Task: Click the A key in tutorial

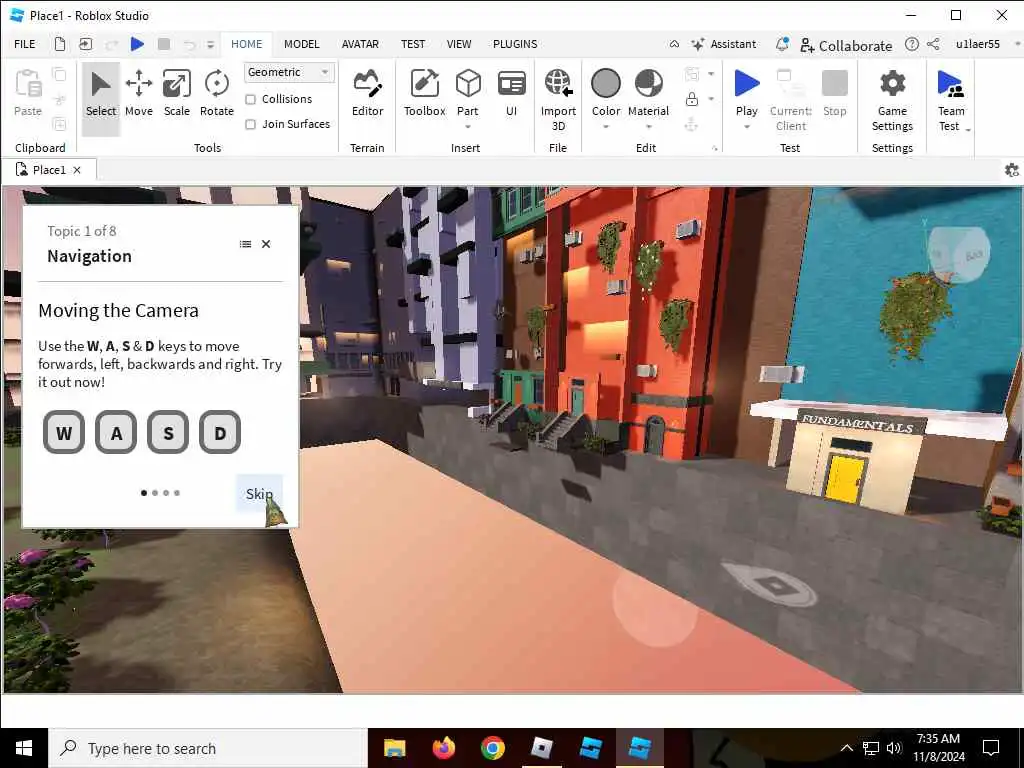Action: pos(116,432)
